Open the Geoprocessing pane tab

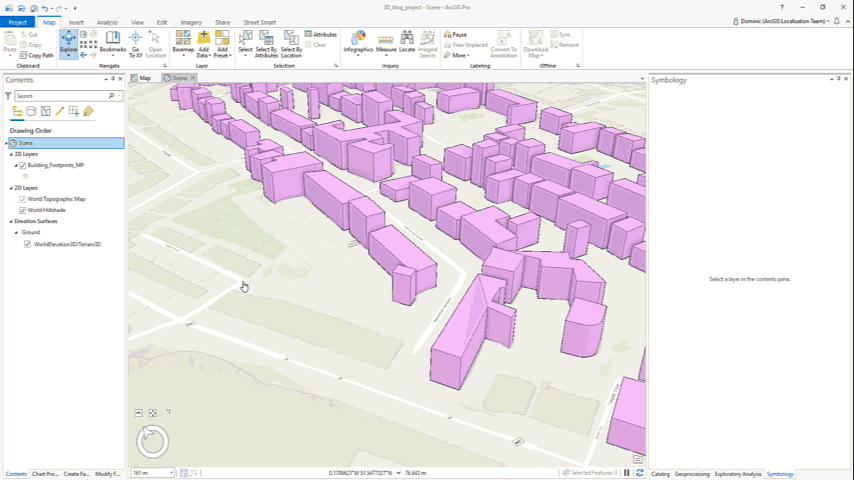pyautogui.click(x=692, y=474)
